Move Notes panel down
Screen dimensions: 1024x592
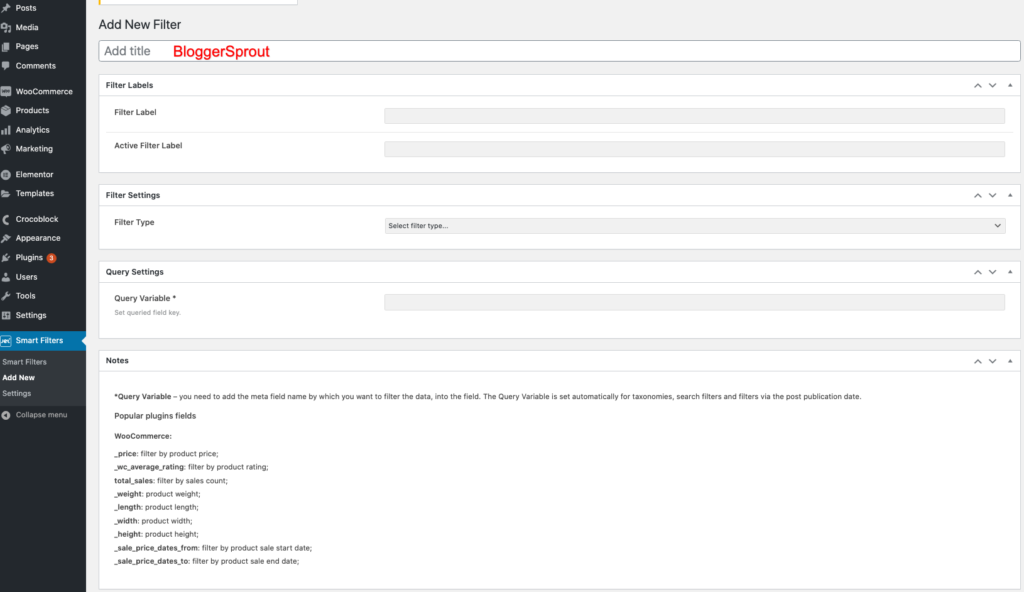pos(993,361)
